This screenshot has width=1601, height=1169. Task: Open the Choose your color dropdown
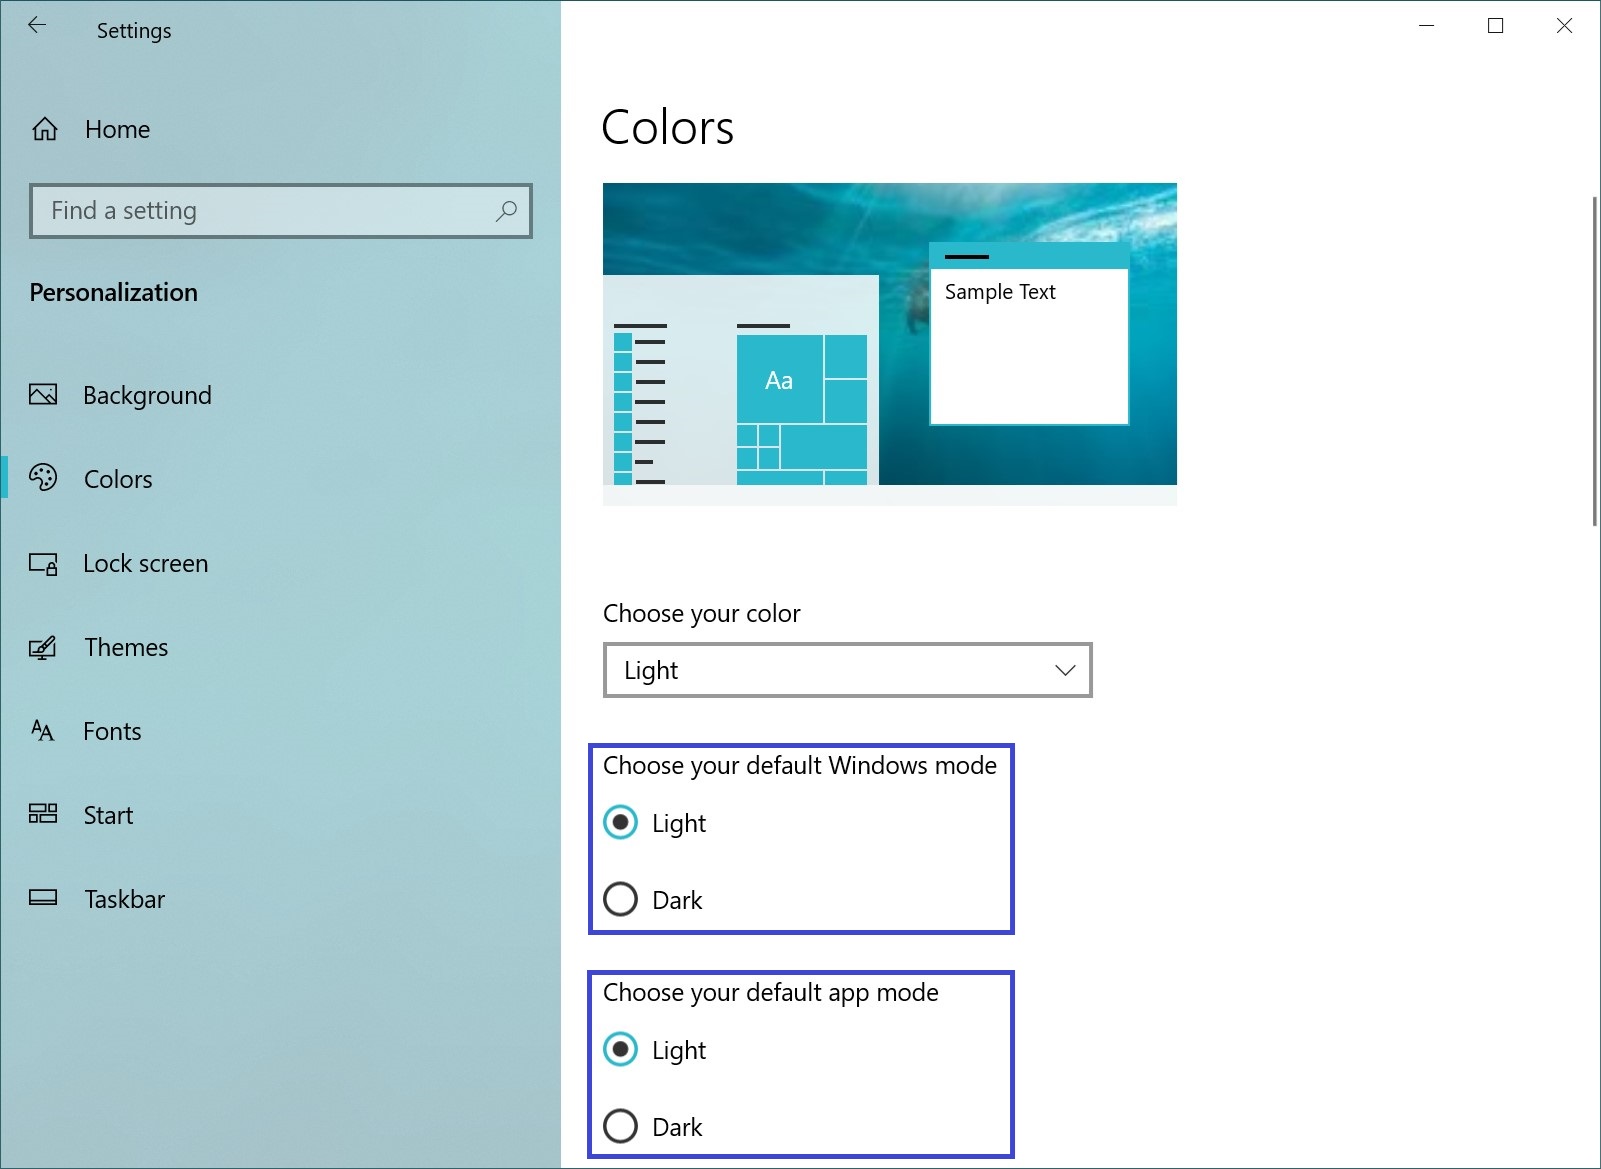[x=847, y=670]
